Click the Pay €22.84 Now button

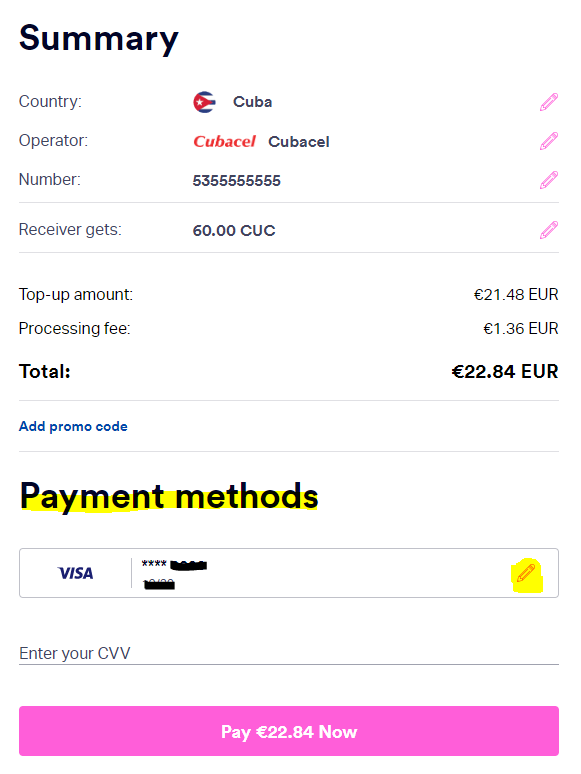click(289, 731)
